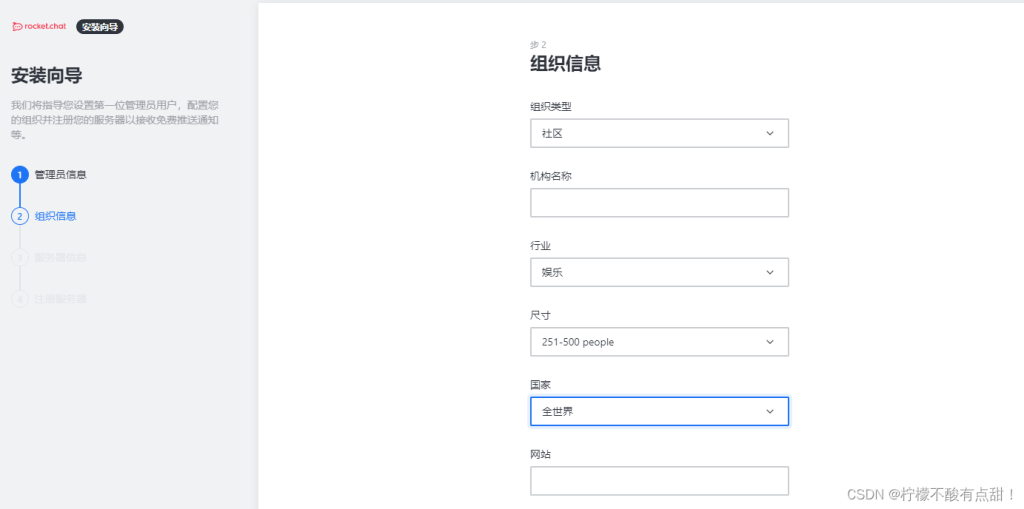Focus the 网站 text field

coord(660,481)
